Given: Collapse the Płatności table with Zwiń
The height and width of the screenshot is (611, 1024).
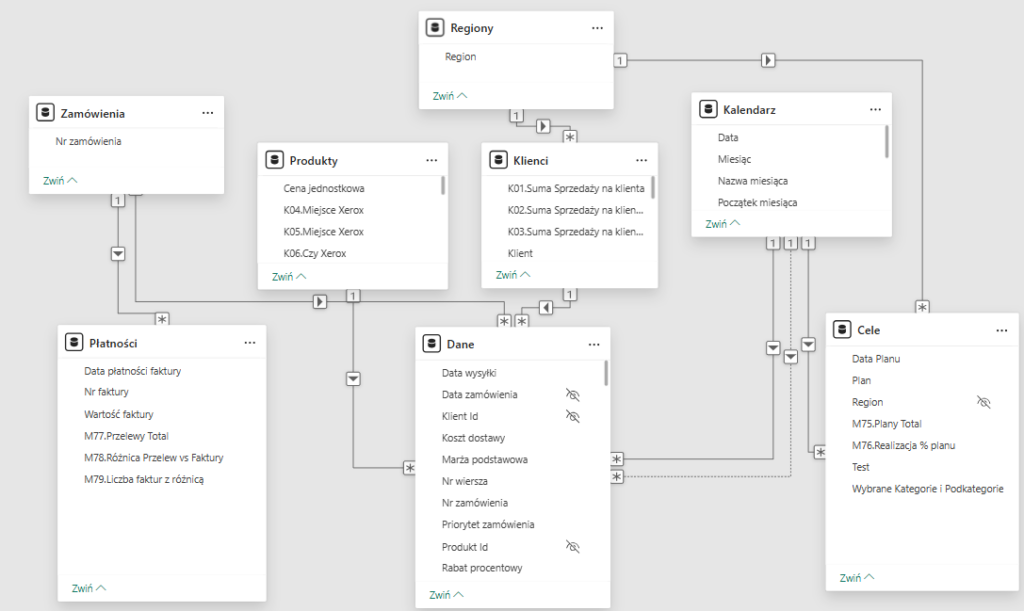Looking at the screenshot, I should pos(89,588).
